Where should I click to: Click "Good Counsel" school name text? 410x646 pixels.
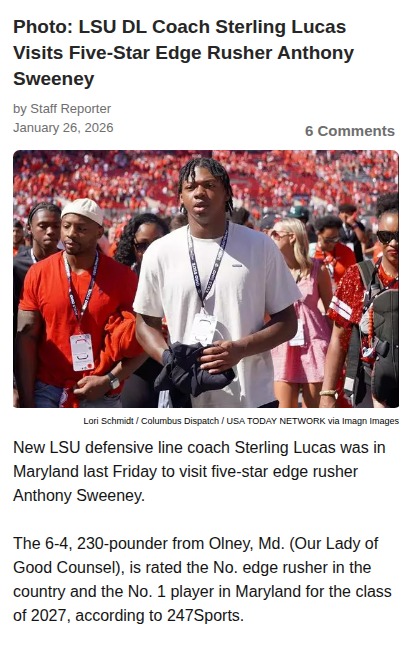(66, 568)
